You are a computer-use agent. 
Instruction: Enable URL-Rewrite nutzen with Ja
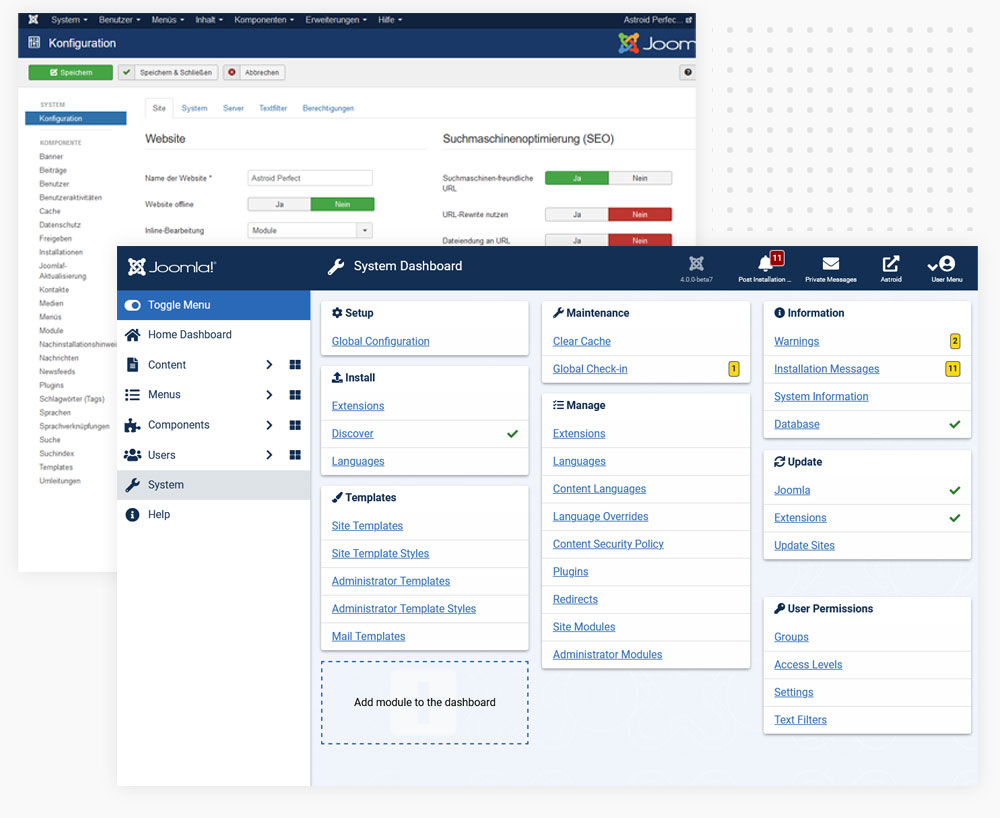[577, 214]
